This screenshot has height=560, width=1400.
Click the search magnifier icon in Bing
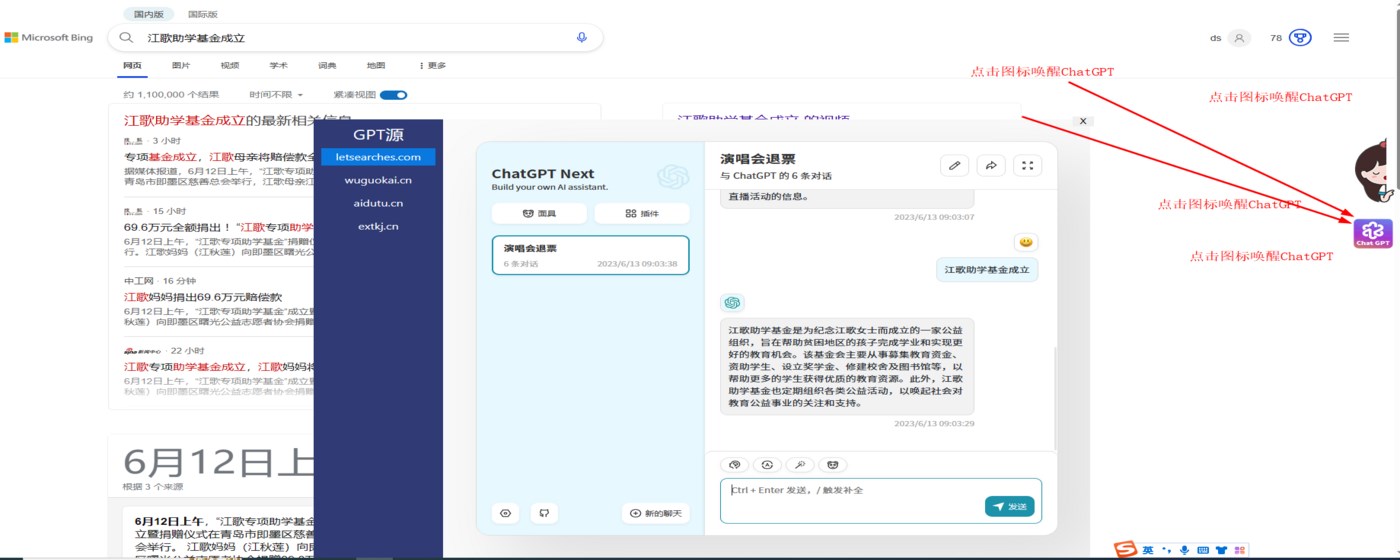(x=126, y=38)
